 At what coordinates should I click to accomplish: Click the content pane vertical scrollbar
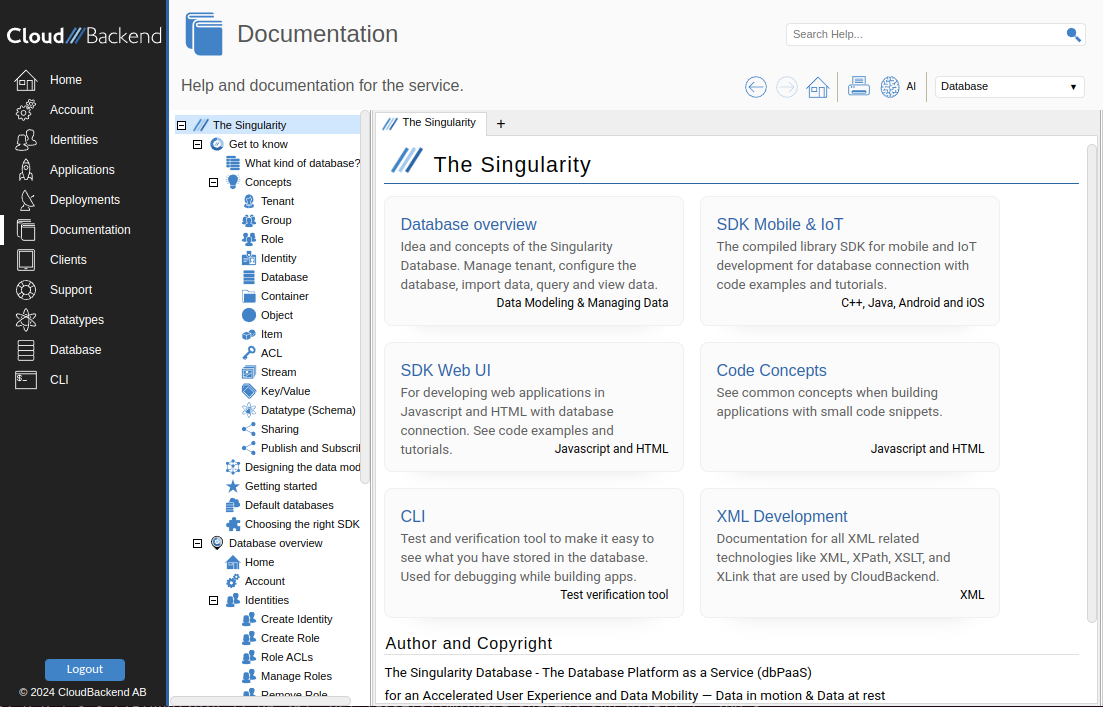(1092, 383)
